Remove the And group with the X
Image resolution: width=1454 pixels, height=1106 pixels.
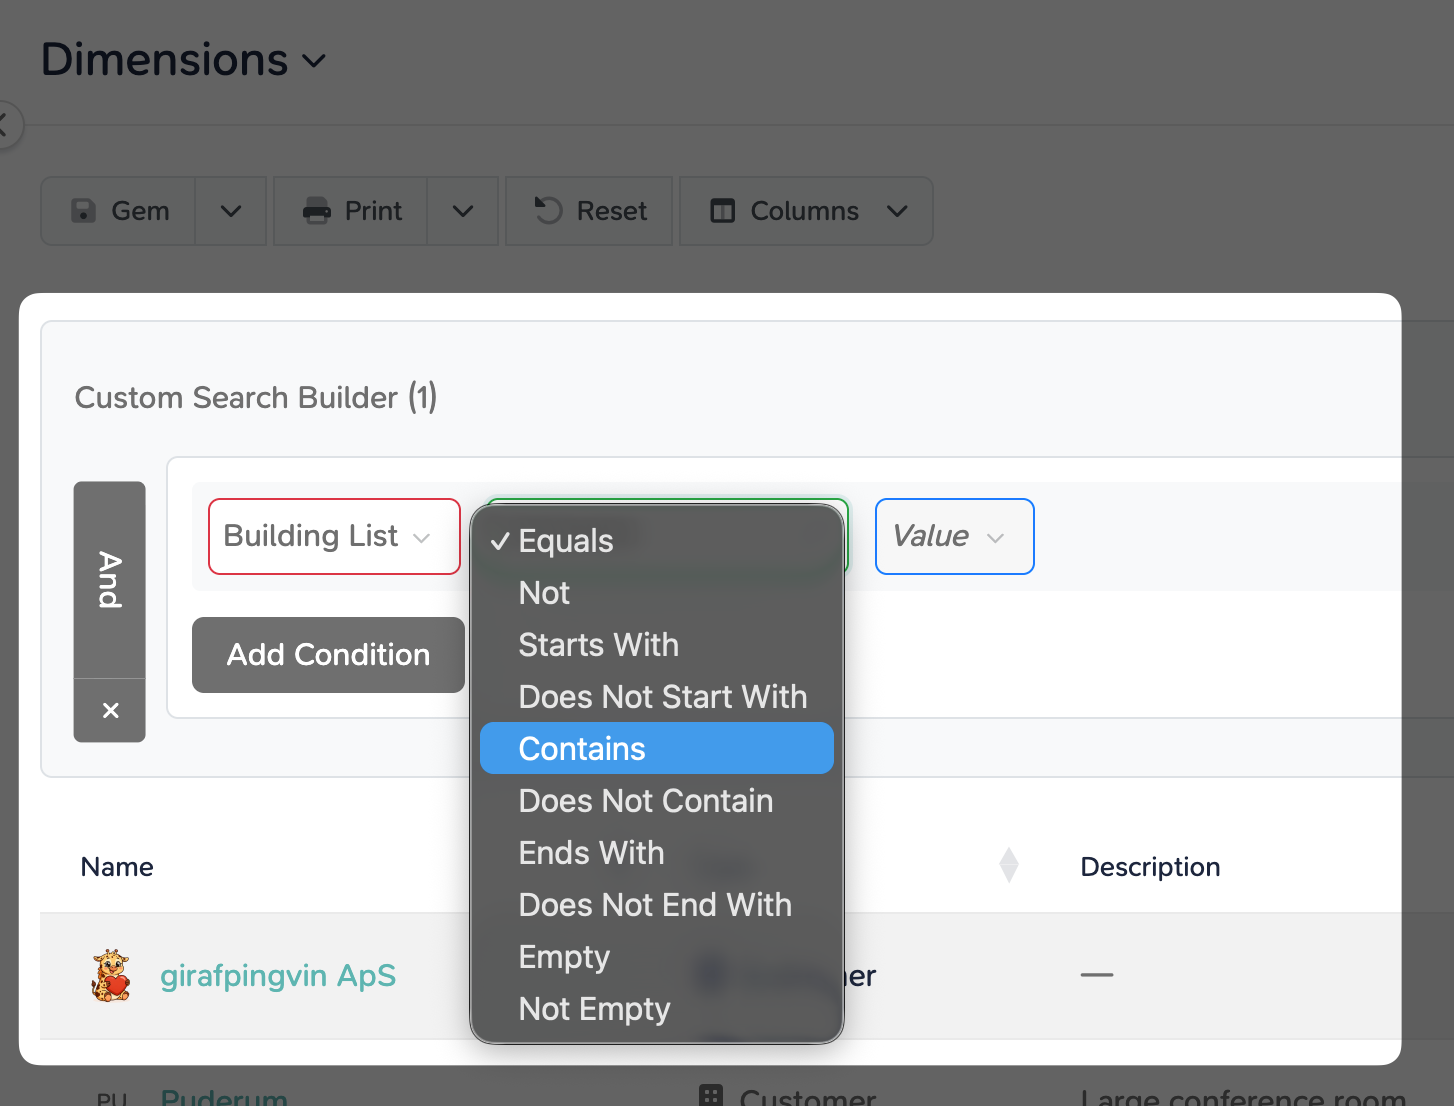(x=110, y=710)
